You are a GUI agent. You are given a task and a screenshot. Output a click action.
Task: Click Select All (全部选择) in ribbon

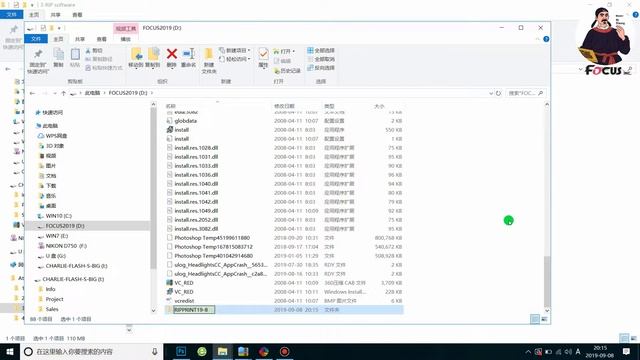[x=321, y=51]
